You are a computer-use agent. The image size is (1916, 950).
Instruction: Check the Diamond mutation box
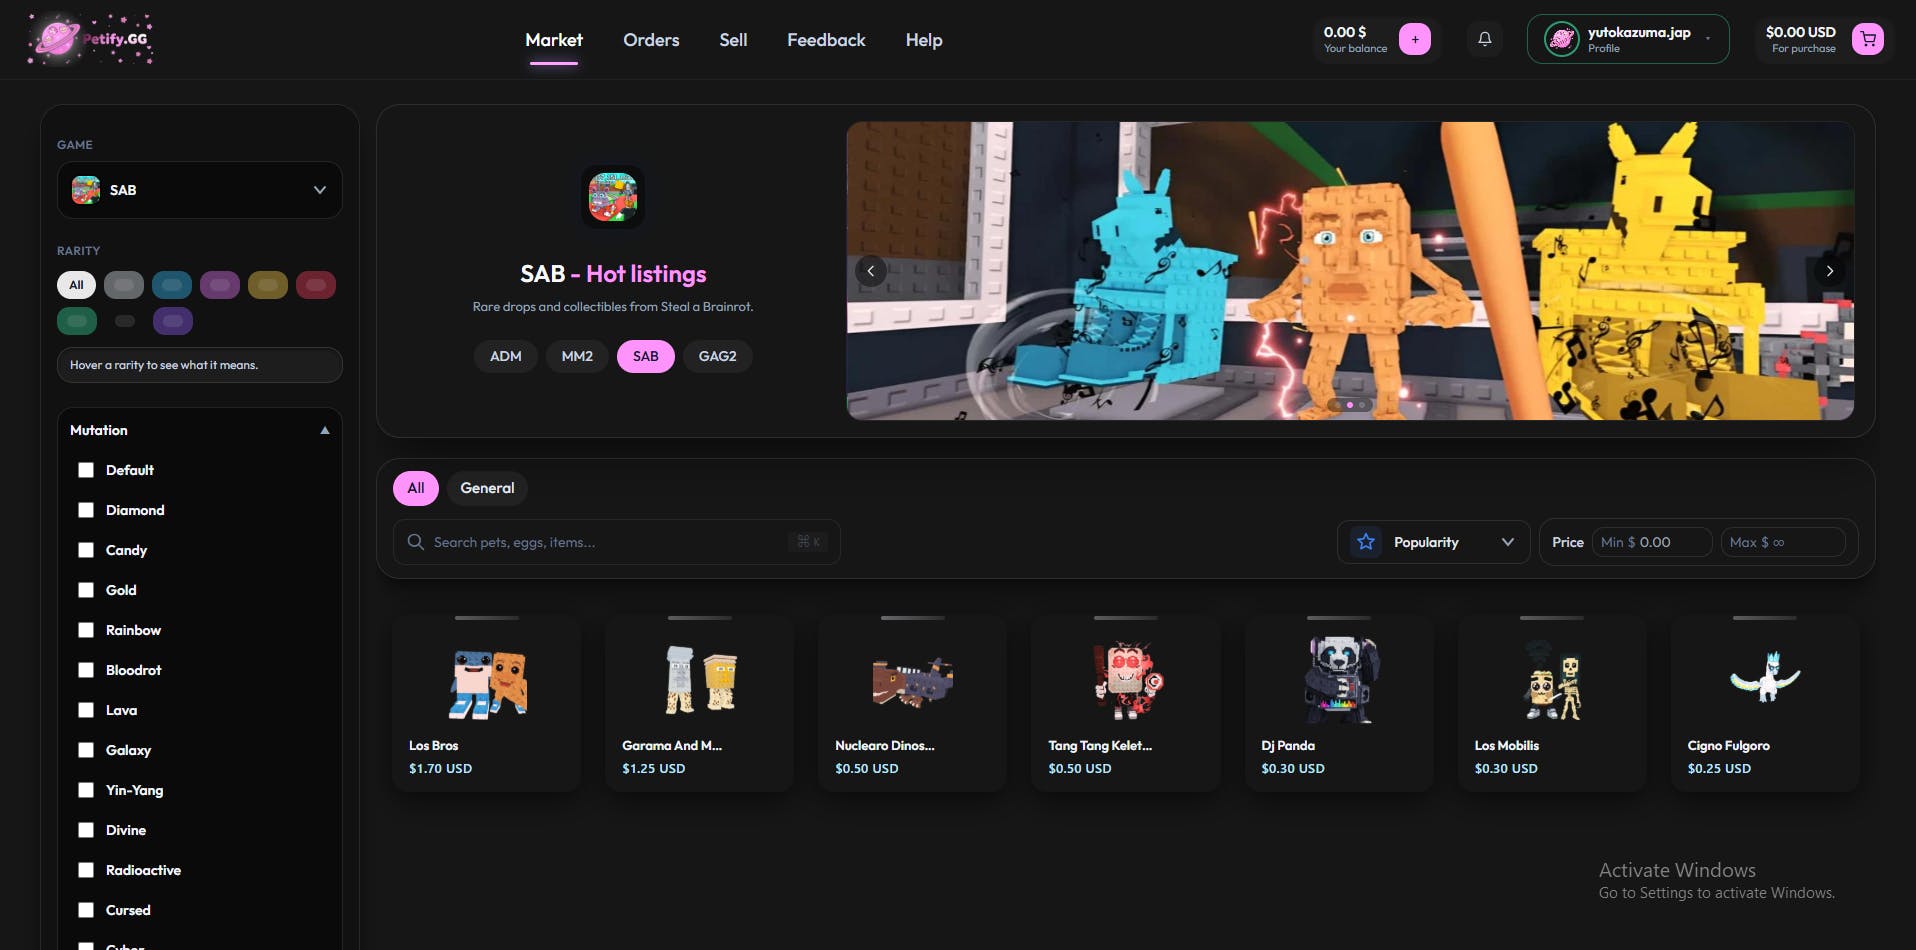86,510
